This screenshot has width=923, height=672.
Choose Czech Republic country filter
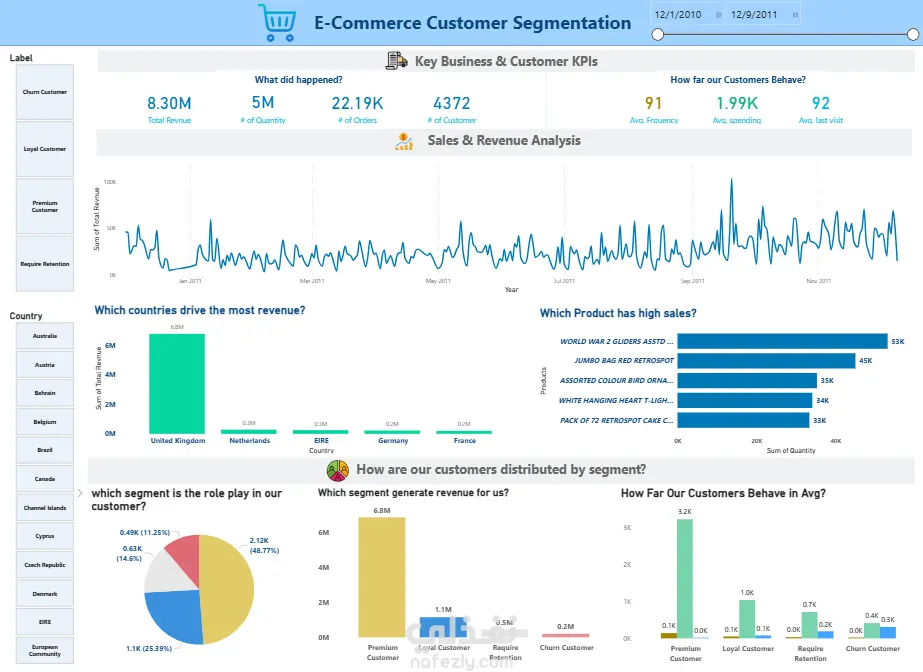point(45,565)
